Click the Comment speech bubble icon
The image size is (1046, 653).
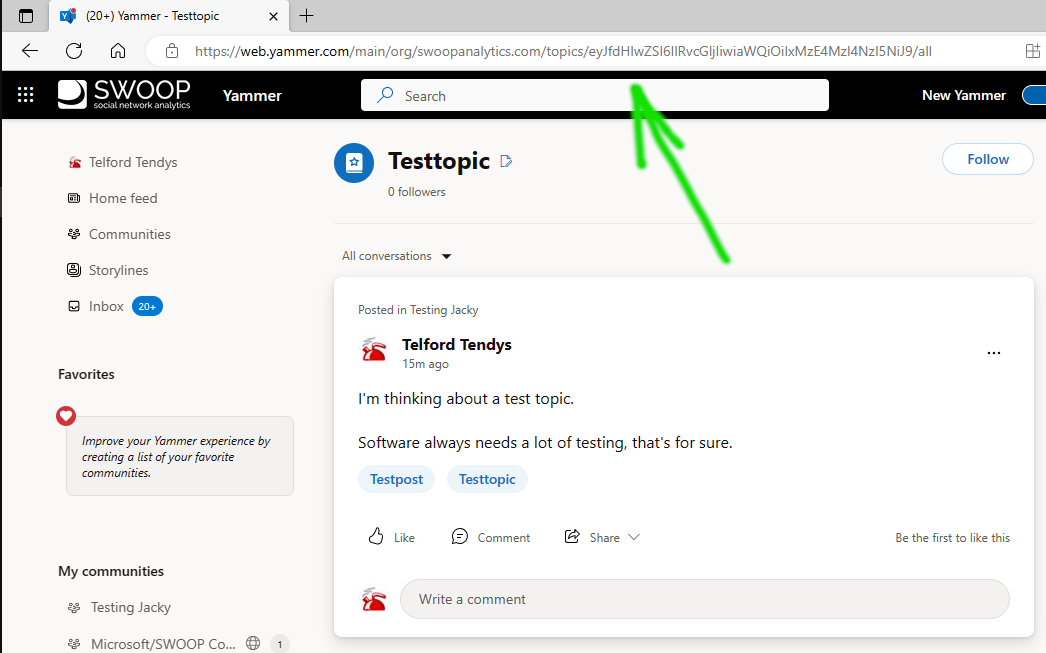tap(460, 537)
